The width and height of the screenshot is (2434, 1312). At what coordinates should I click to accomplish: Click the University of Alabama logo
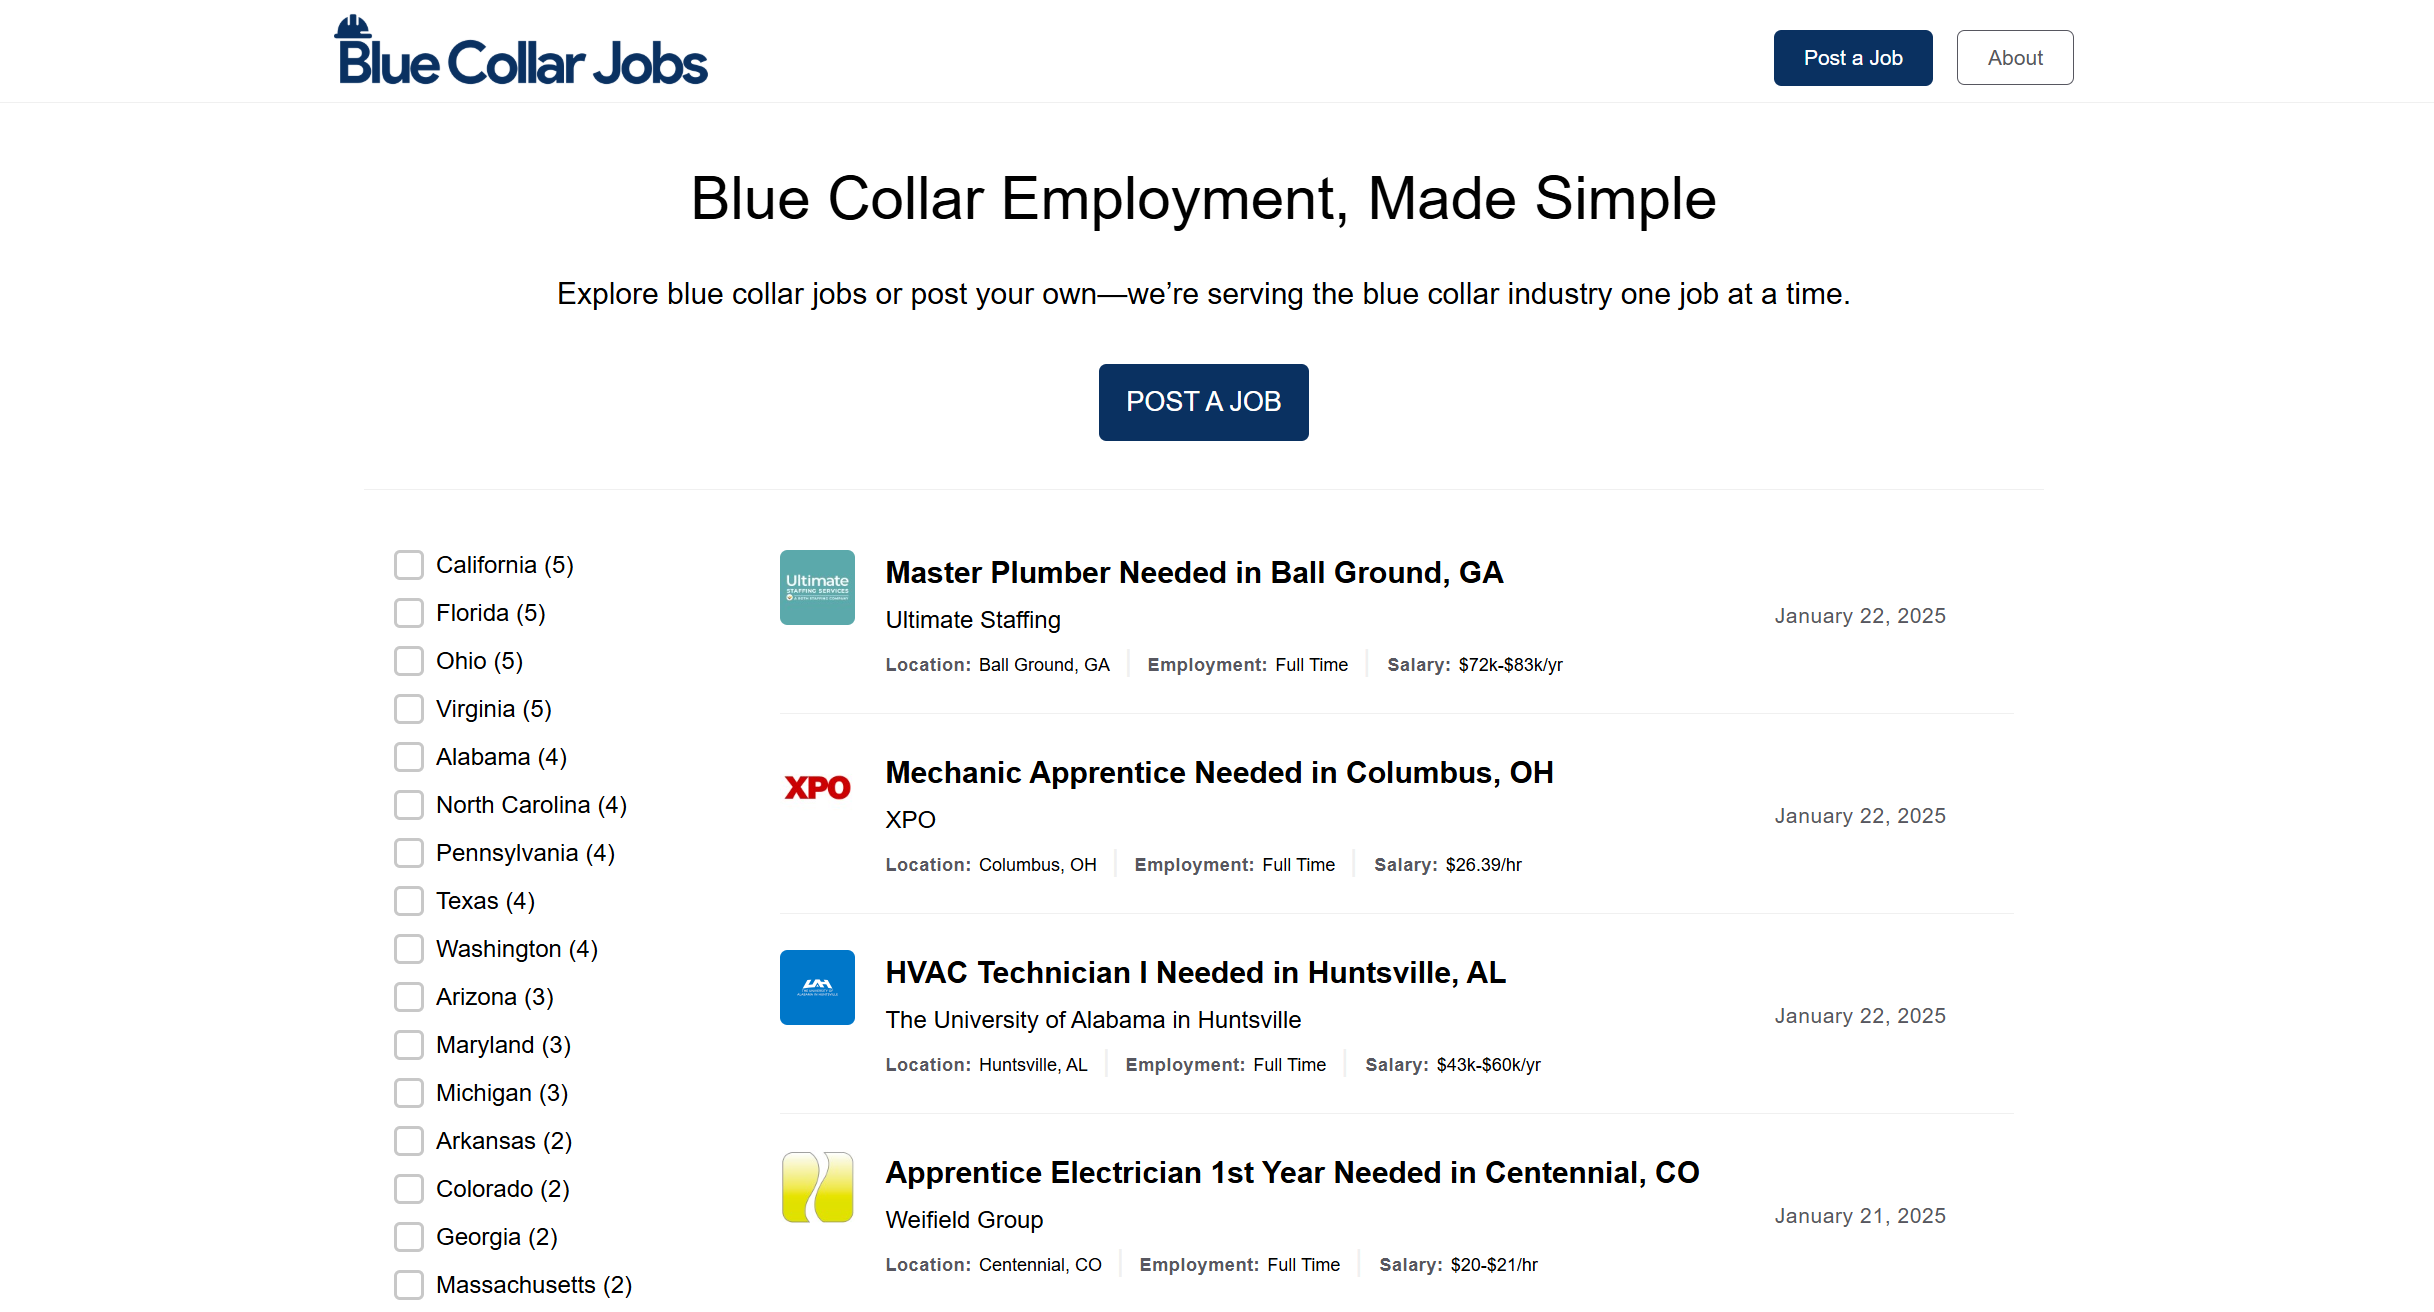(817, 987)
